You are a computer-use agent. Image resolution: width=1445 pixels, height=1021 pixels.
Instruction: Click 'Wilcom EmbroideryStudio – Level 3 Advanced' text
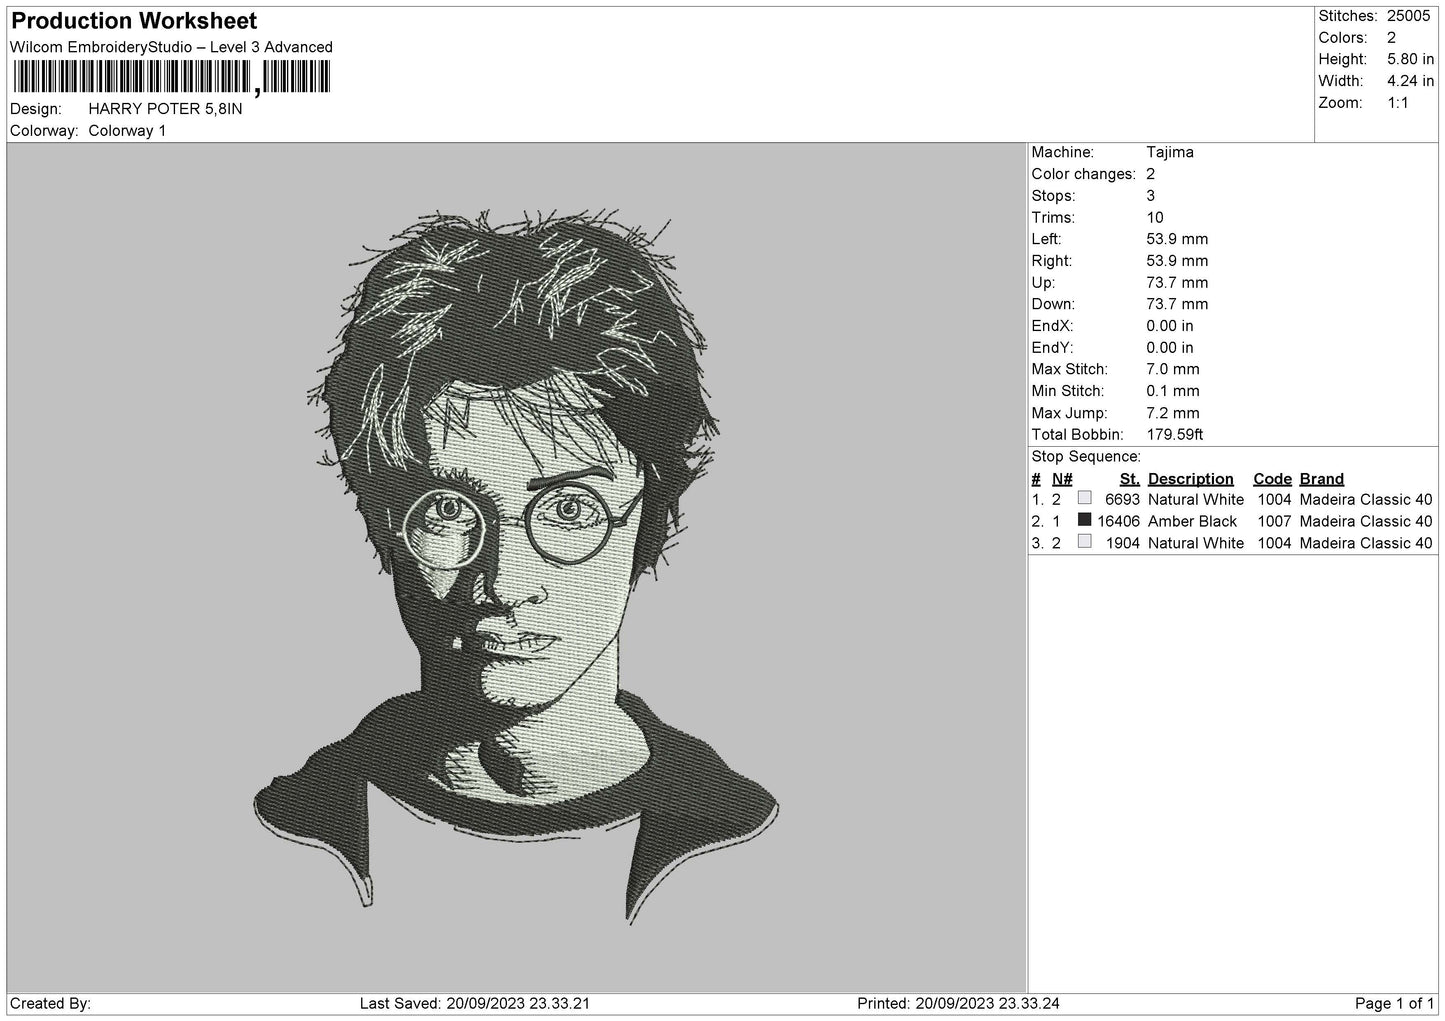tap(171, 47)
